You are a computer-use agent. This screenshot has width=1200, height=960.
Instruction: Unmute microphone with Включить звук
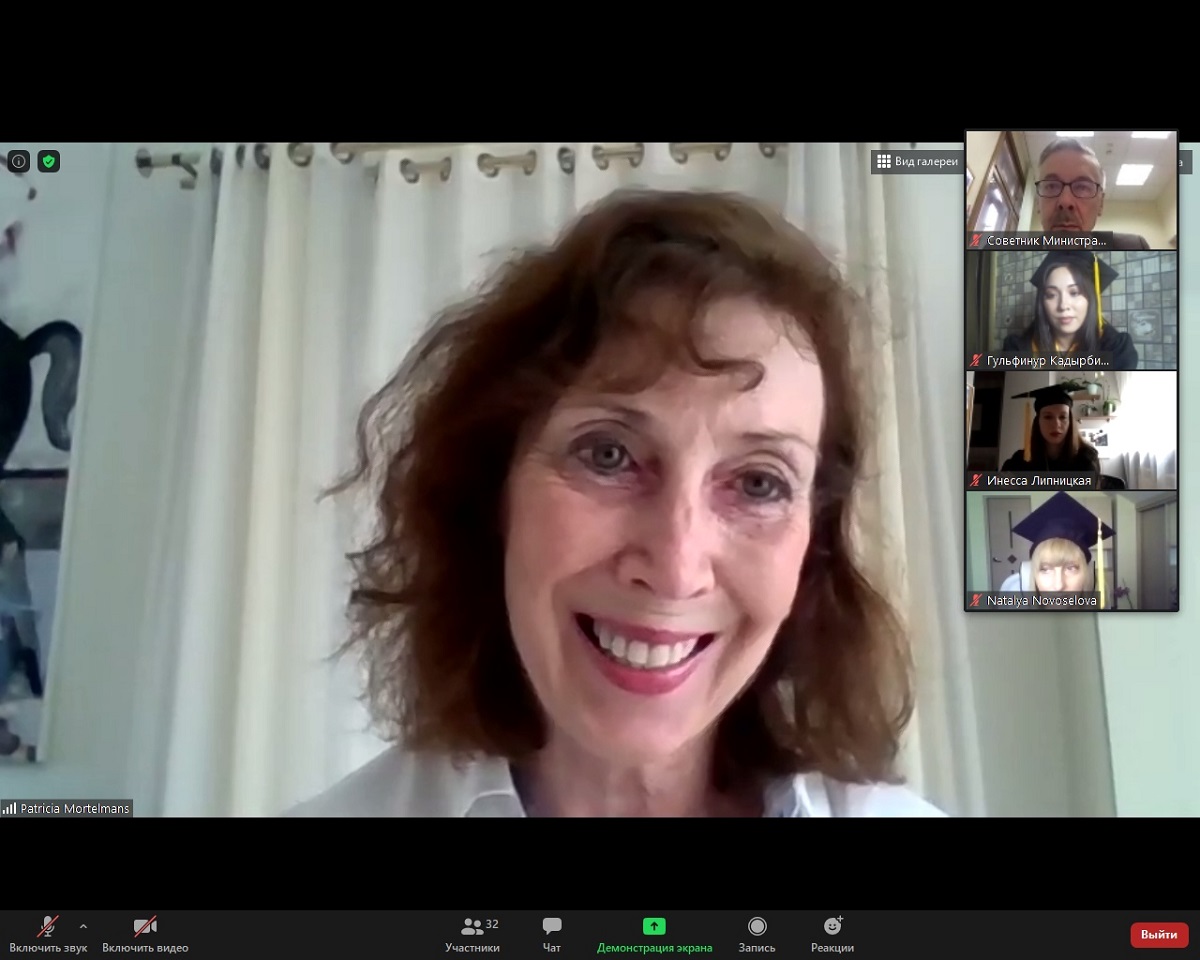click(x=48, y=934)
